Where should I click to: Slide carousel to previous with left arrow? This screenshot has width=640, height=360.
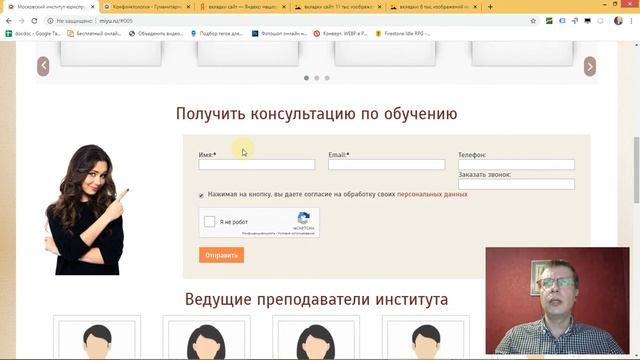[43, 66]
